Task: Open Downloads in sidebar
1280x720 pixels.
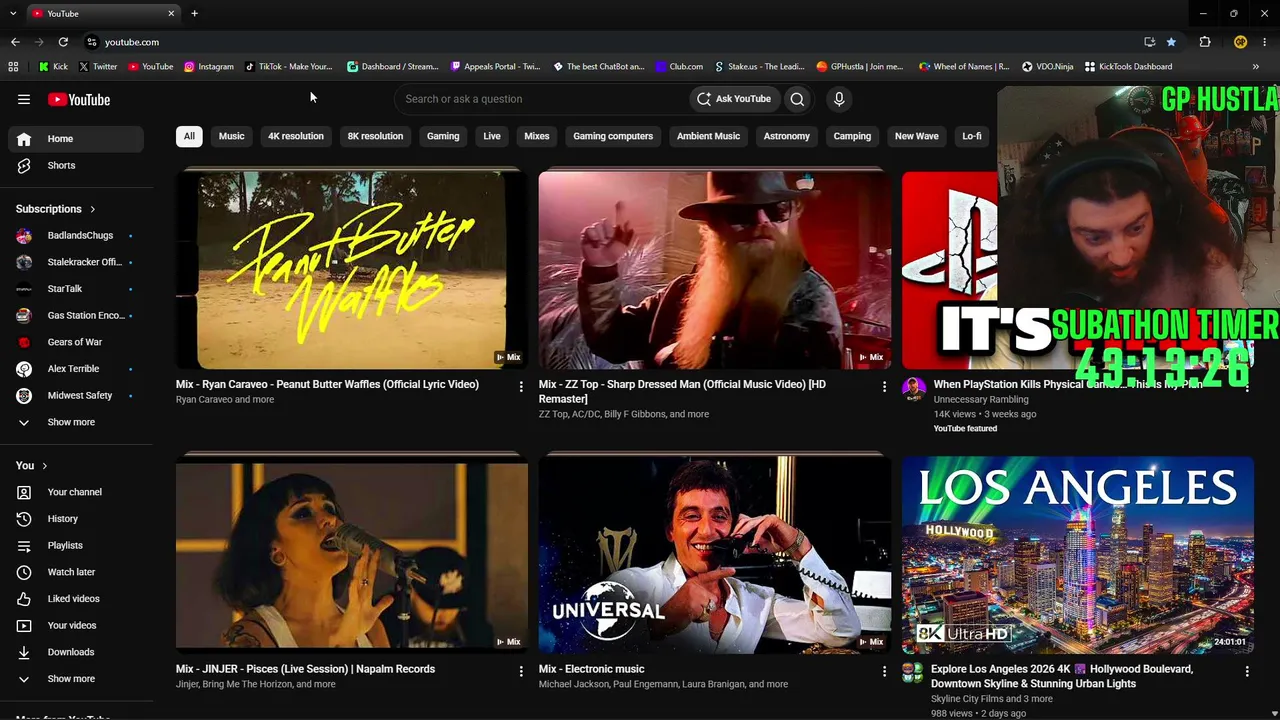Action: click(76, 652)
